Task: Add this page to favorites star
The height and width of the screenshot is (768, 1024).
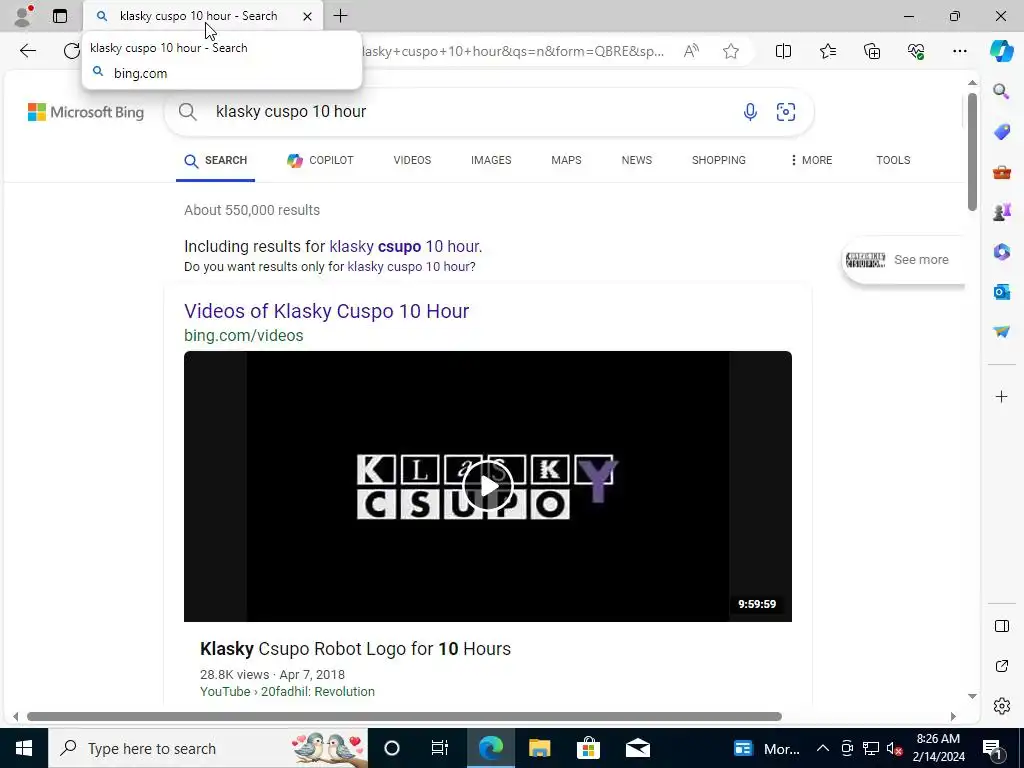Action: 731,51
